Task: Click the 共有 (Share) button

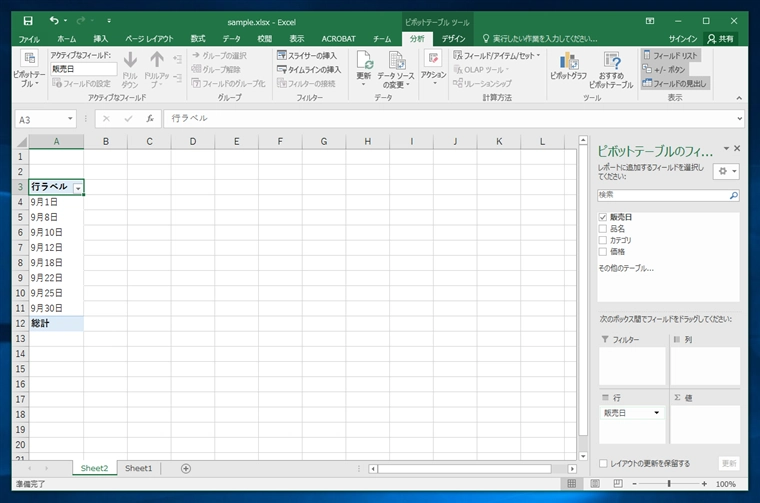Action: pos(720,38)
